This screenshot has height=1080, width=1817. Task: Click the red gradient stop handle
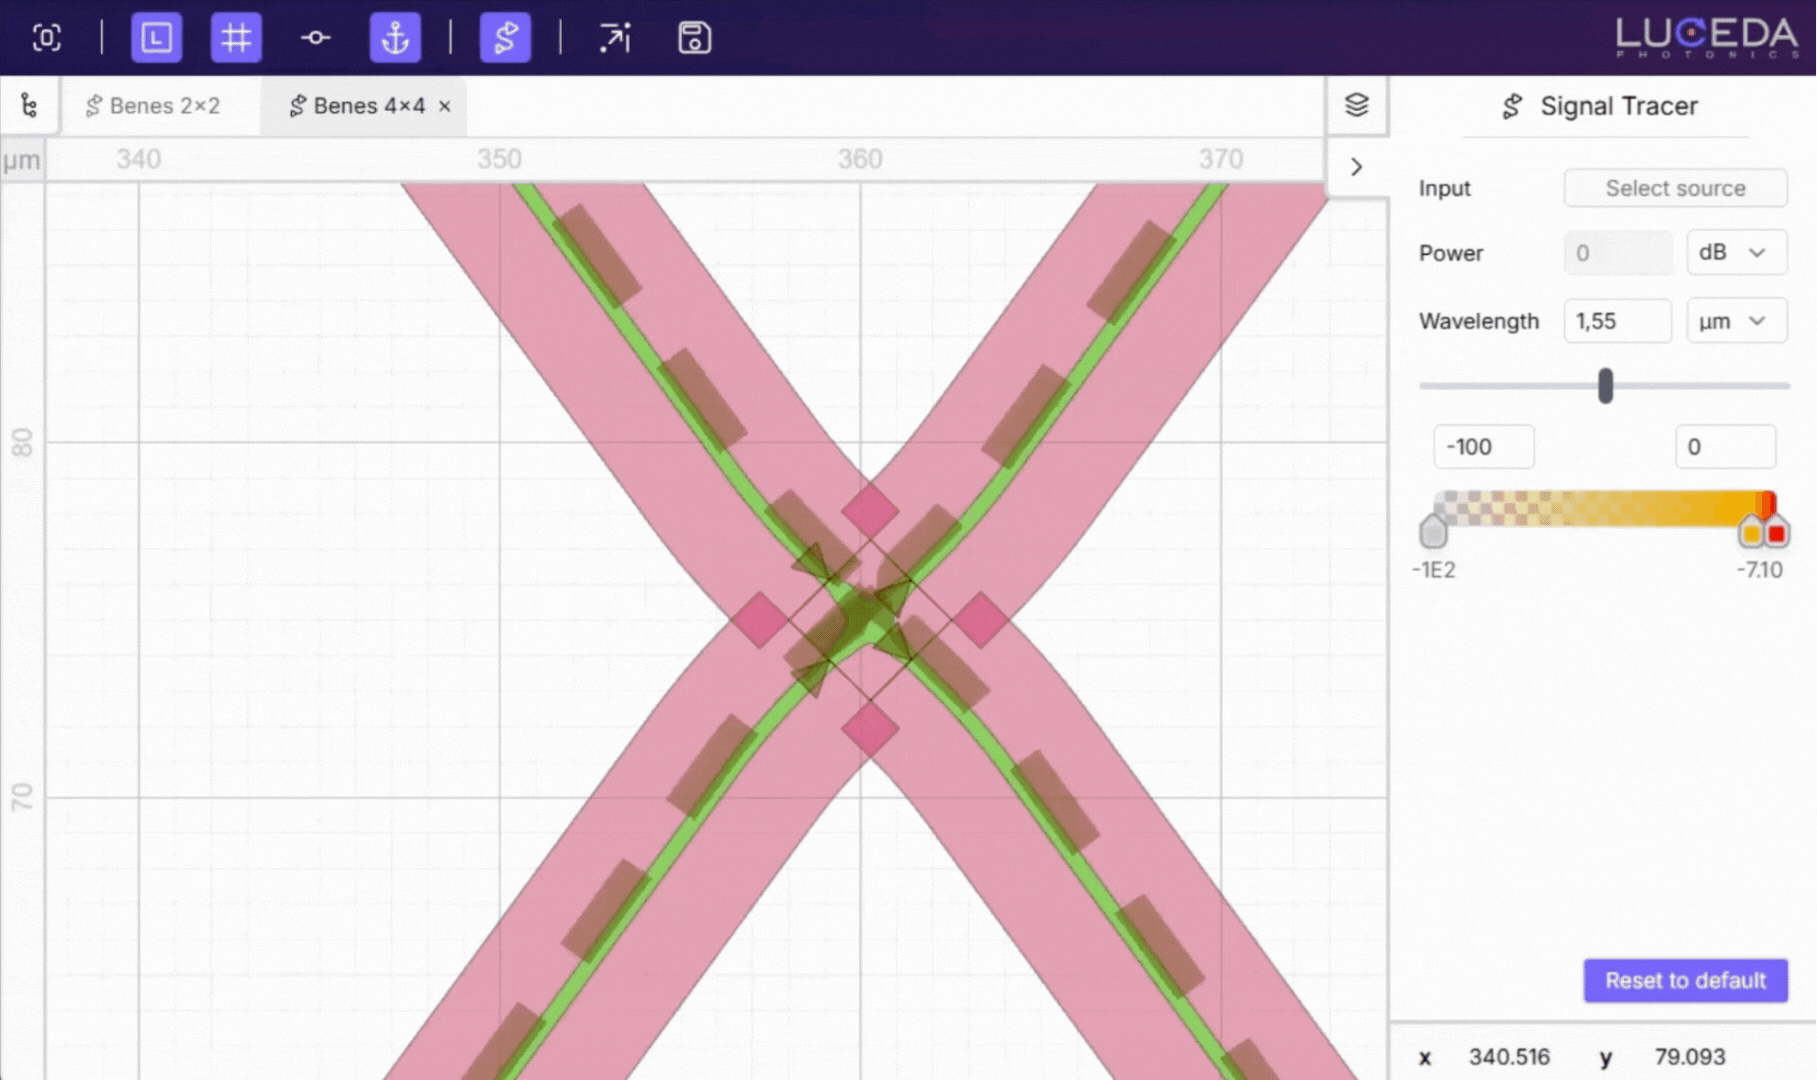[x=1776, y=531]
